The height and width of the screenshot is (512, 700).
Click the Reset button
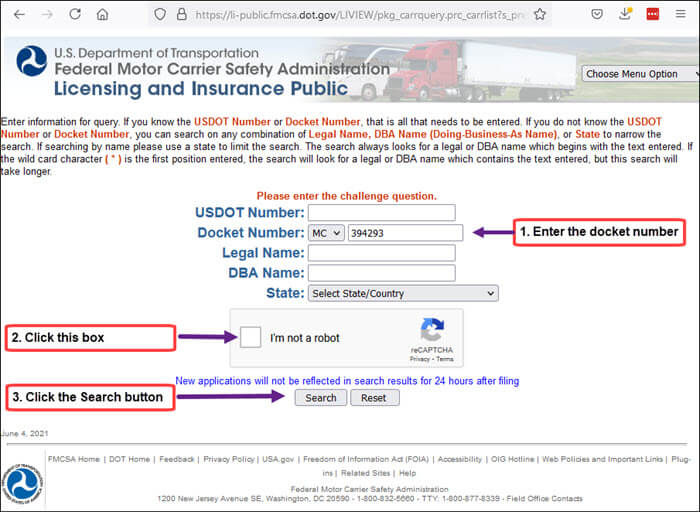375,398
